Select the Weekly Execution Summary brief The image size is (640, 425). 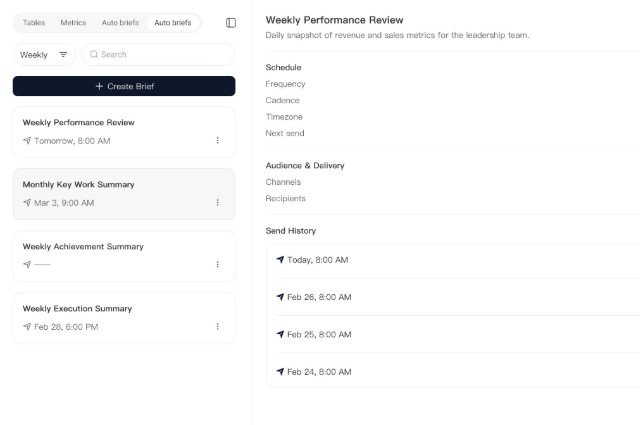pos(124,318)
